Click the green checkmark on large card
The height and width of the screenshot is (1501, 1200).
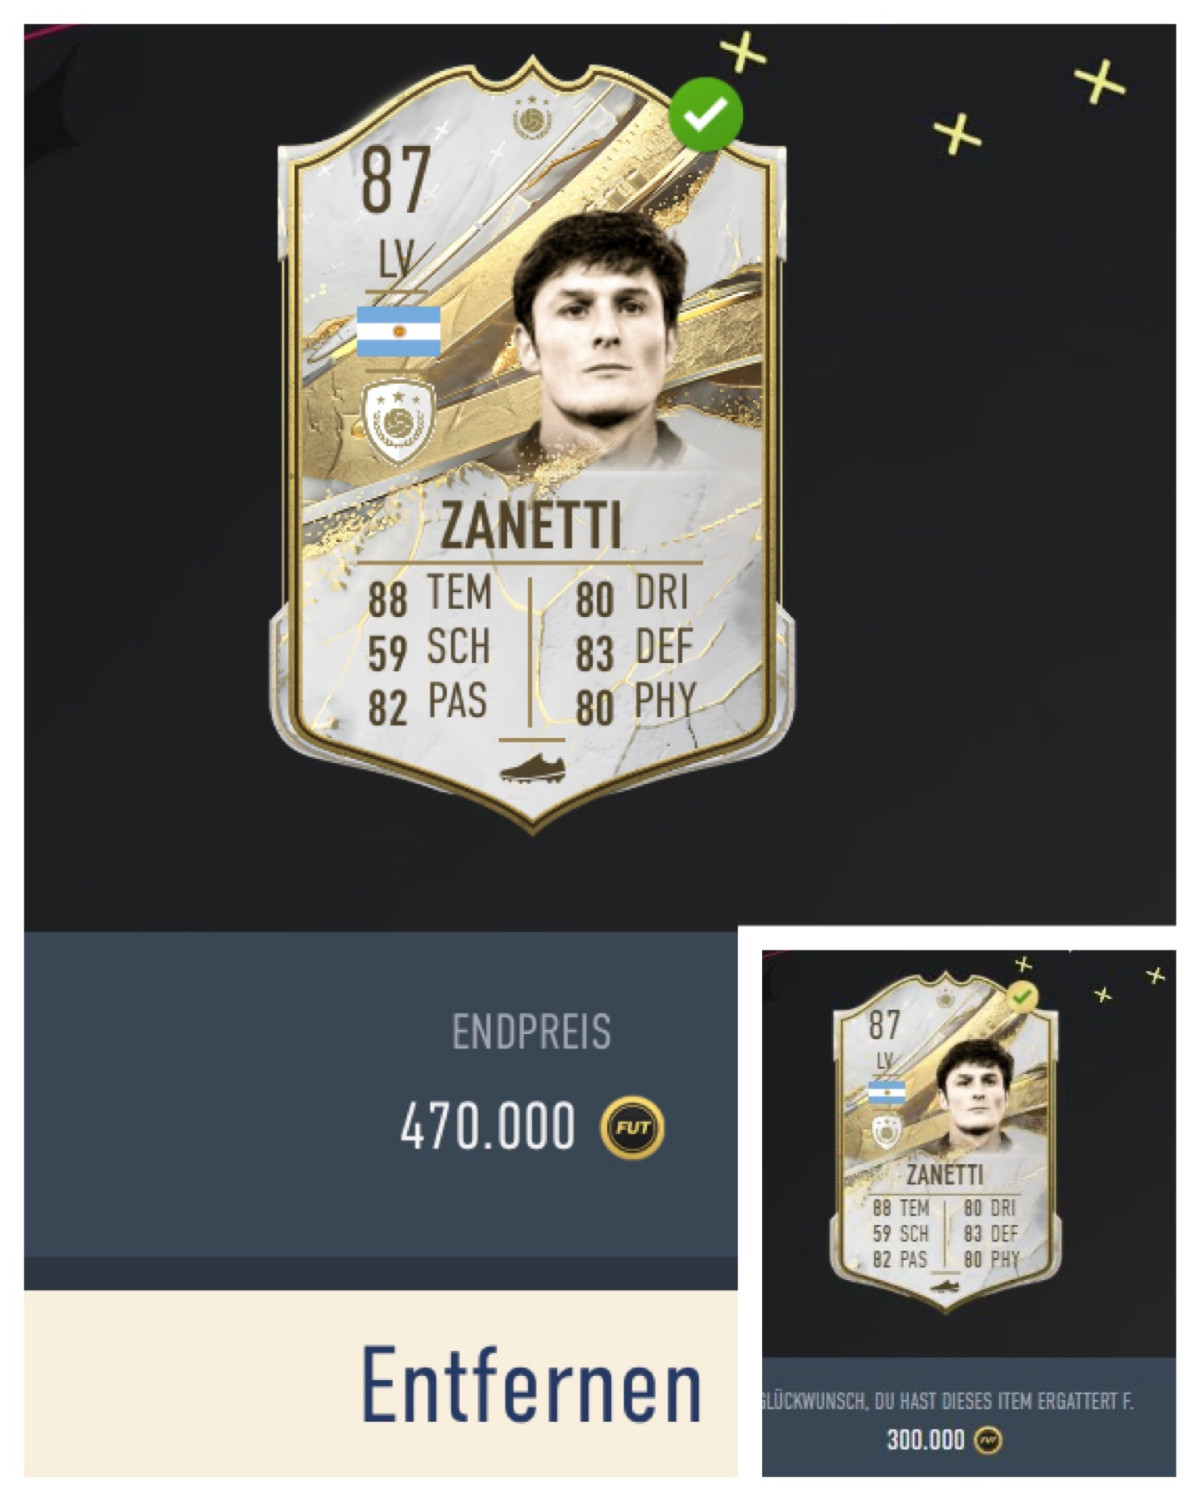(x=706, y=114)
